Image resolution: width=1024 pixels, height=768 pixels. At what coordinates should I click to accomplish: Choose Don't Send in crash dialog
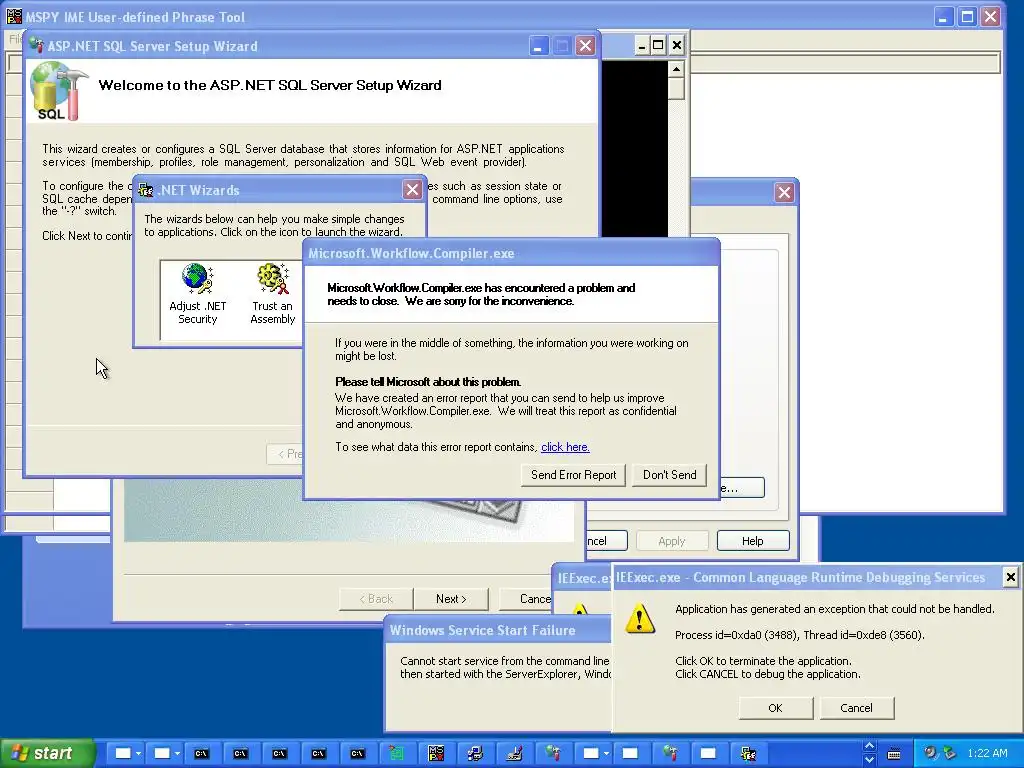coord(669,475)
